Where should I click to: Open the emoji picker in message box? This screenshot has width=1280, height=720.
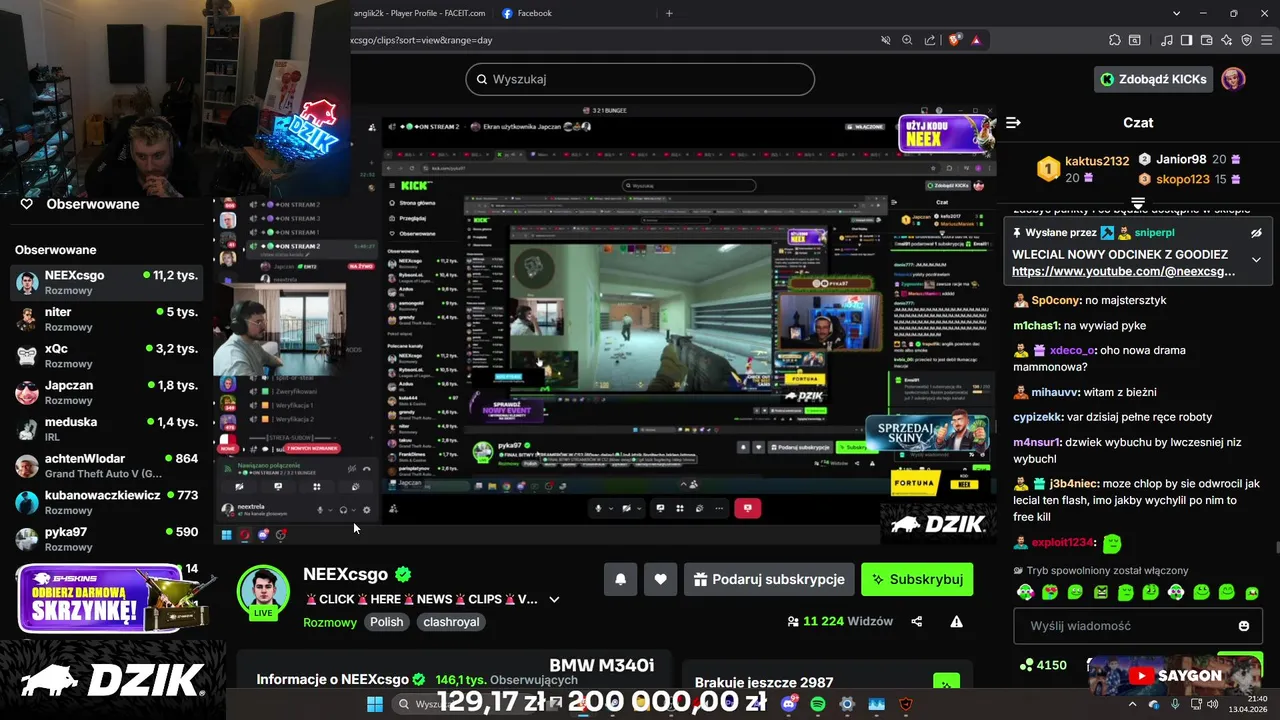click(x=1244, y=626)
